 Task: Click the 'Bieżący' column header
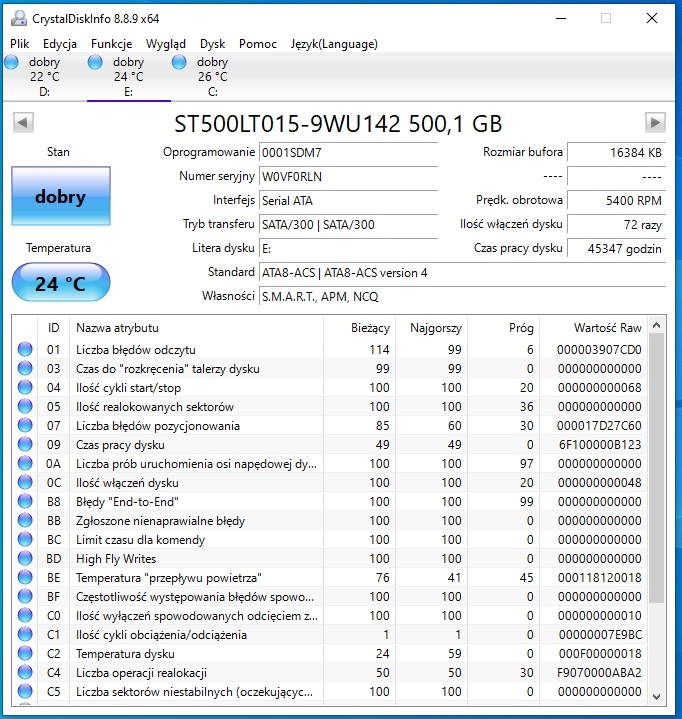360,328
